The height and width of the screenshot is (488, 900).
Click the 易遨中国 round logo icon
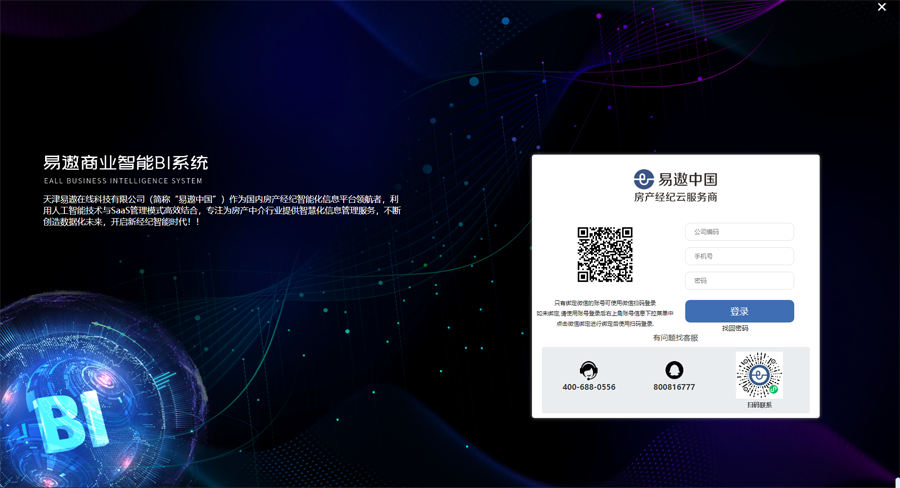pyautogui.click(x=643, y=179)
